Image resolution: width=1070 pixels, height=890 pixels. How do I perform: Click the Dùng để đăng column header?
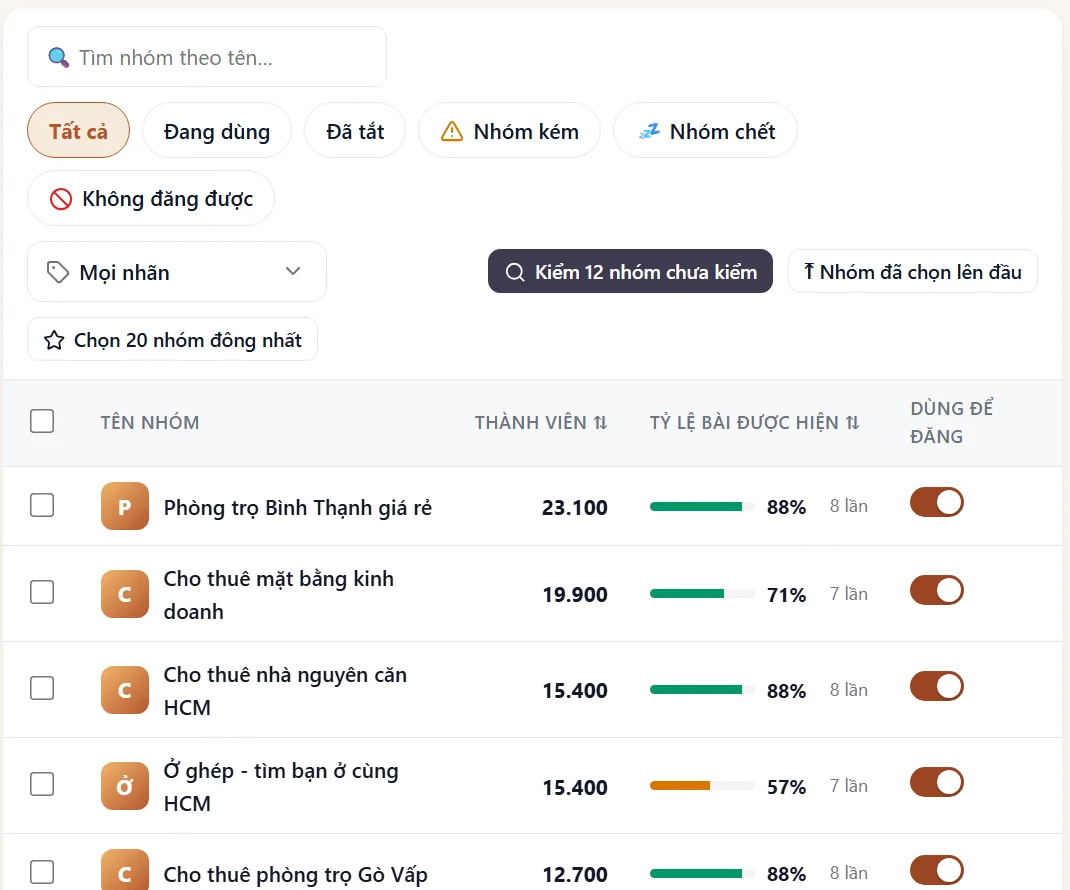coord(951,422)
